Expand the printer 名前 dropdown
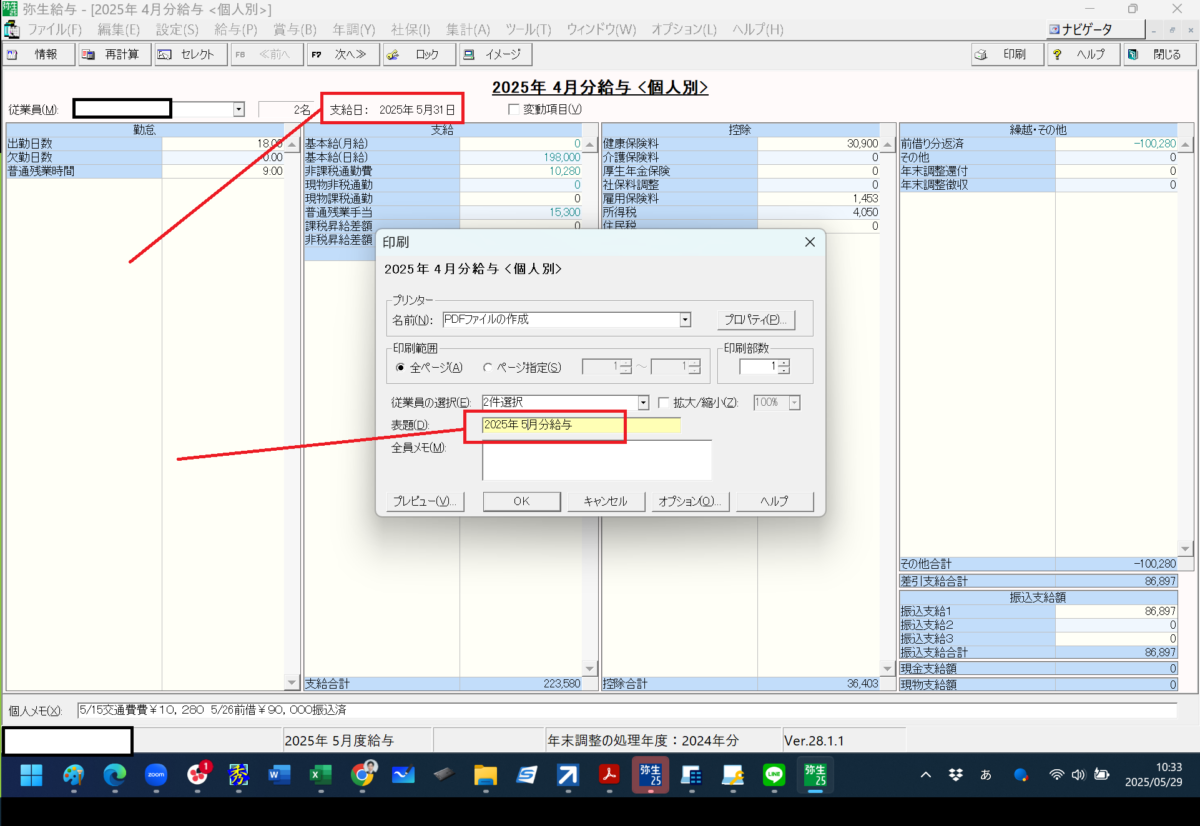 point(685,320)
